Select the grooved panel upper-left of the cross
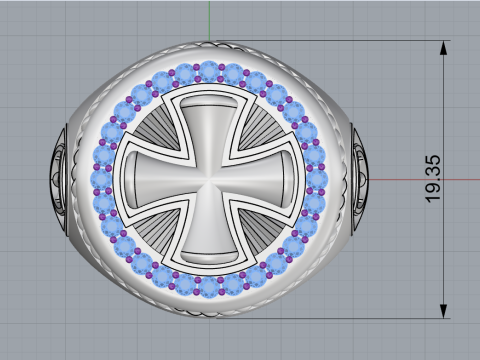This screenshot has height=360, width=480. click(157, 128)
